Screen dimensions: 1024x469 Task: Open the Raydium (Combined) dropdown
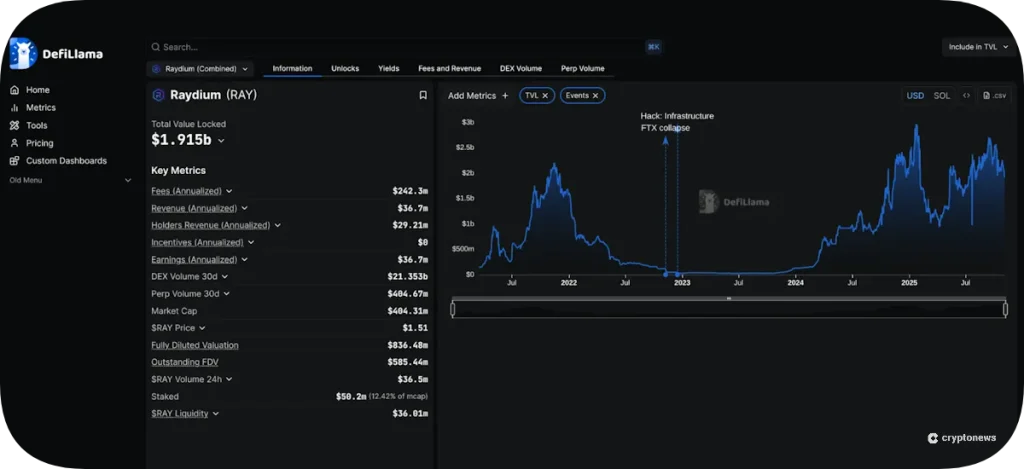click(x=200, y=69)
